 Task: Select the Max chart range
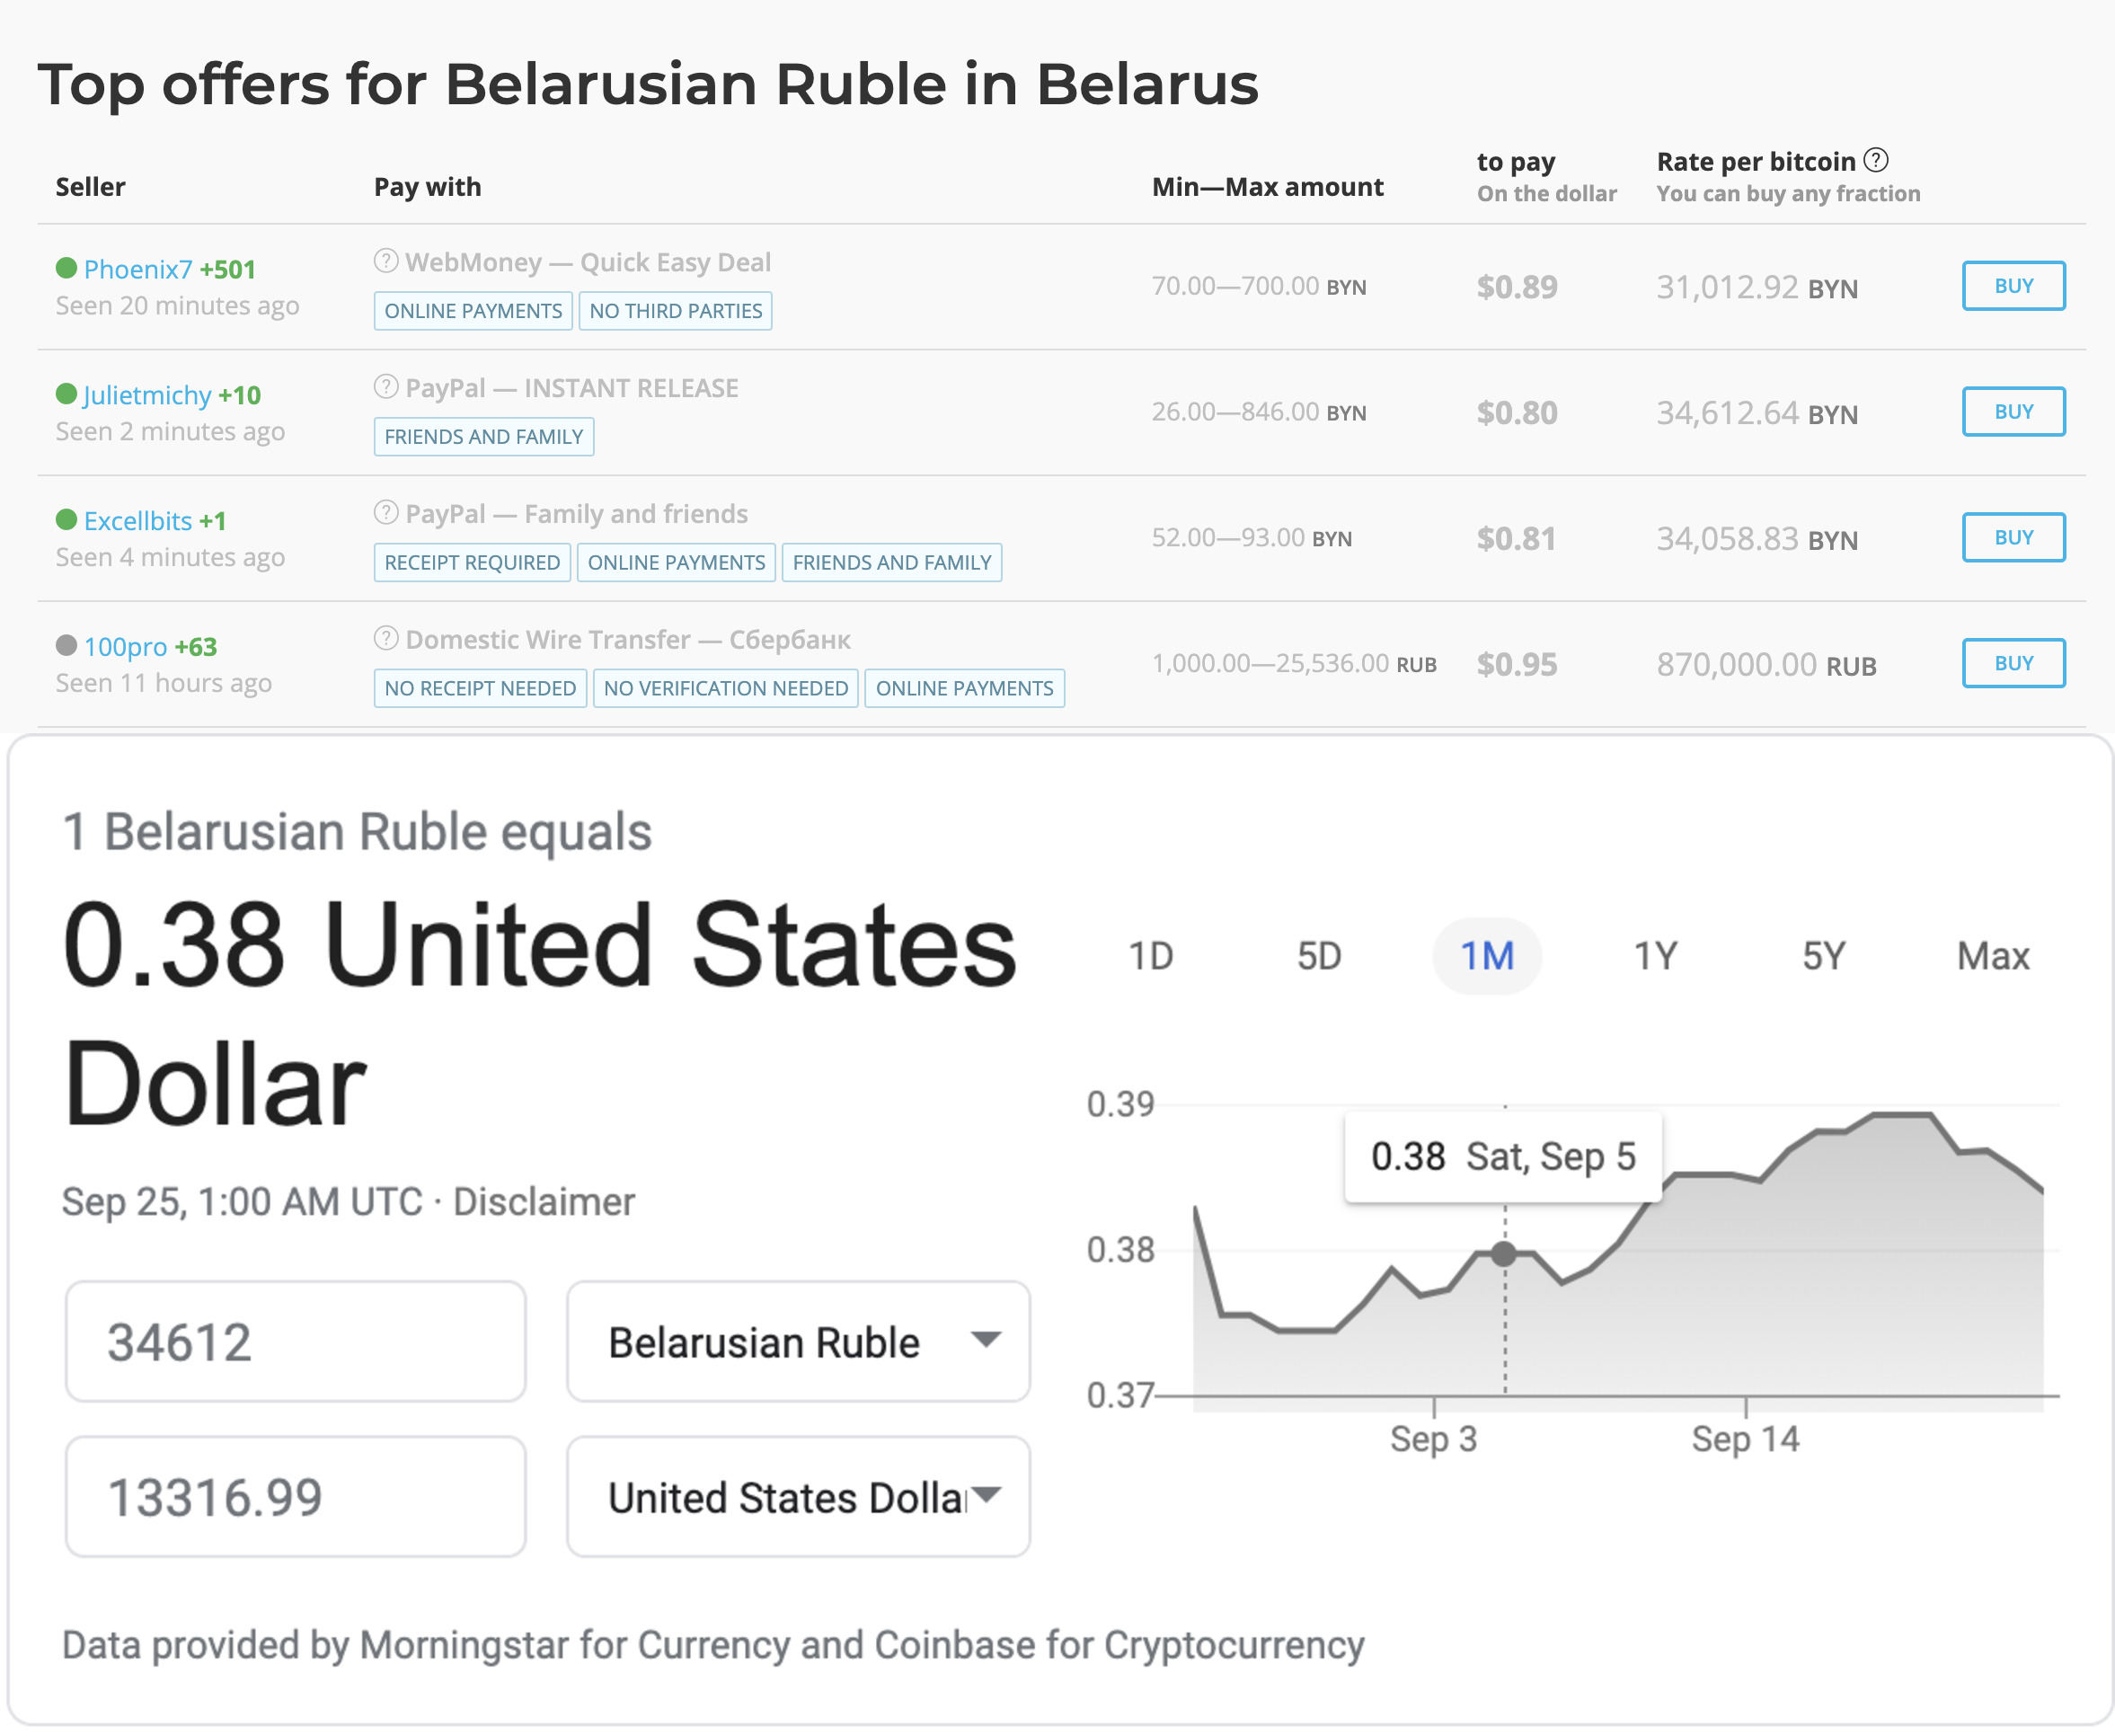pos(1992,956)
